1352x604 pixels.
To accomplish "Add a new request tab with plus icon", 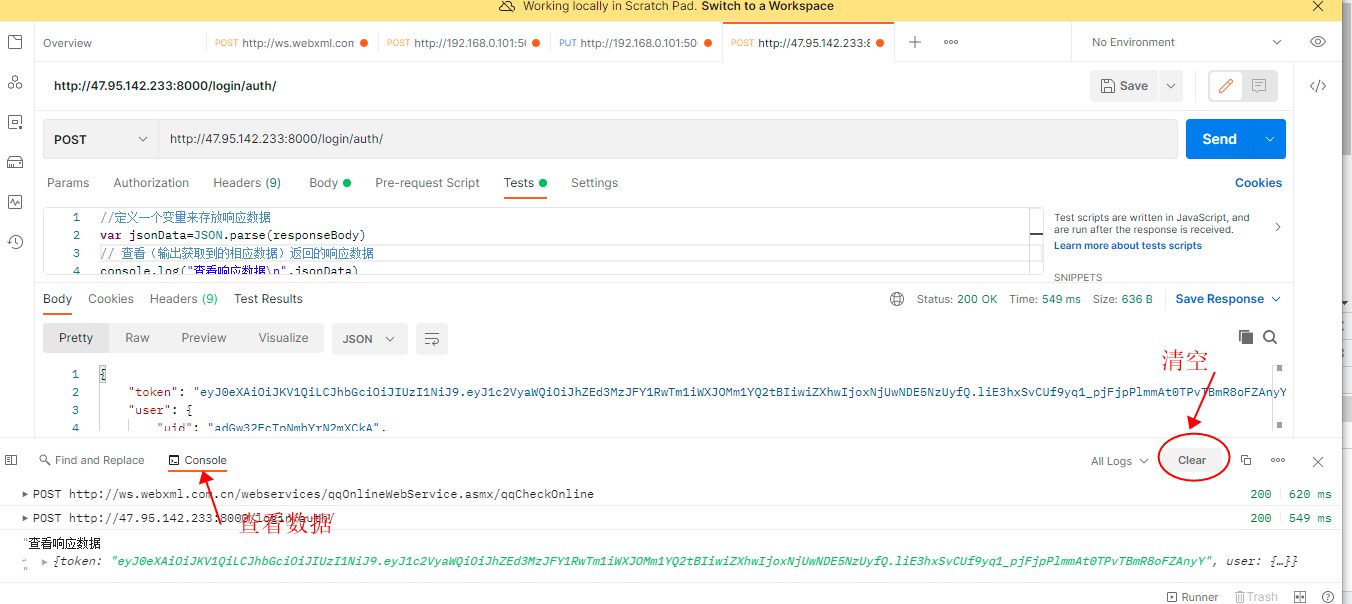I will coord(914,42).
